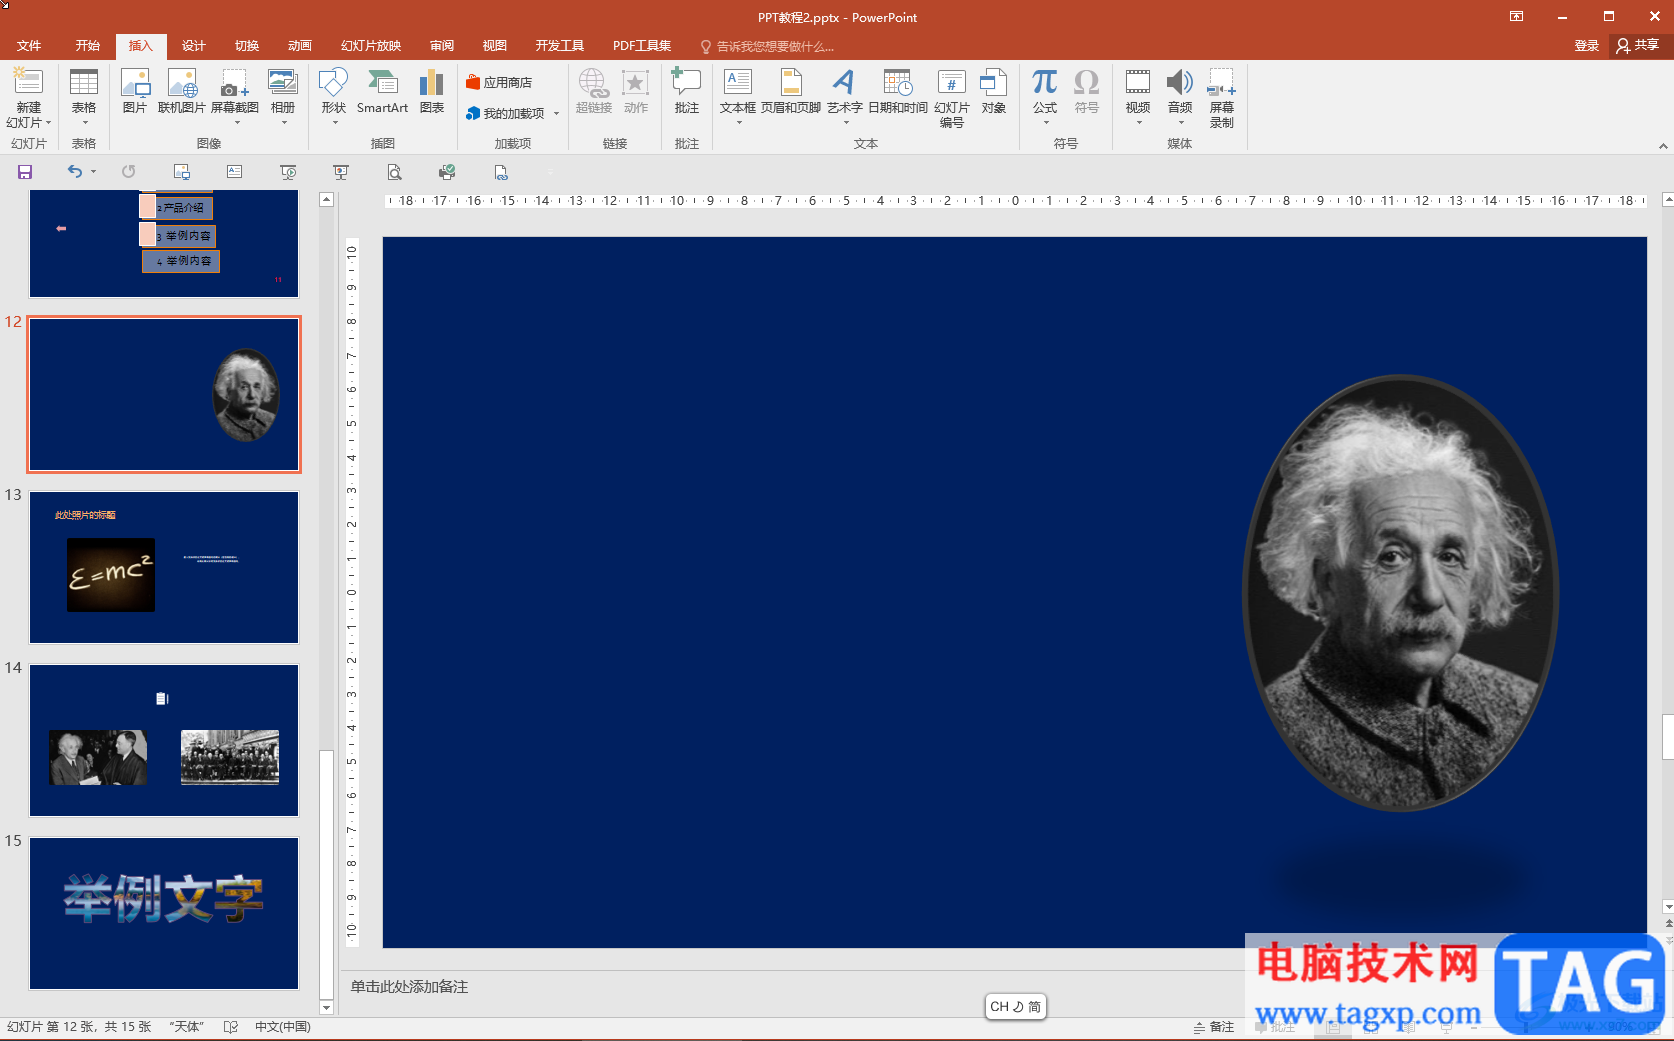This screenshot has height=1041, width=1674.
Task: Add a comment with 批注
Action: 687,92
